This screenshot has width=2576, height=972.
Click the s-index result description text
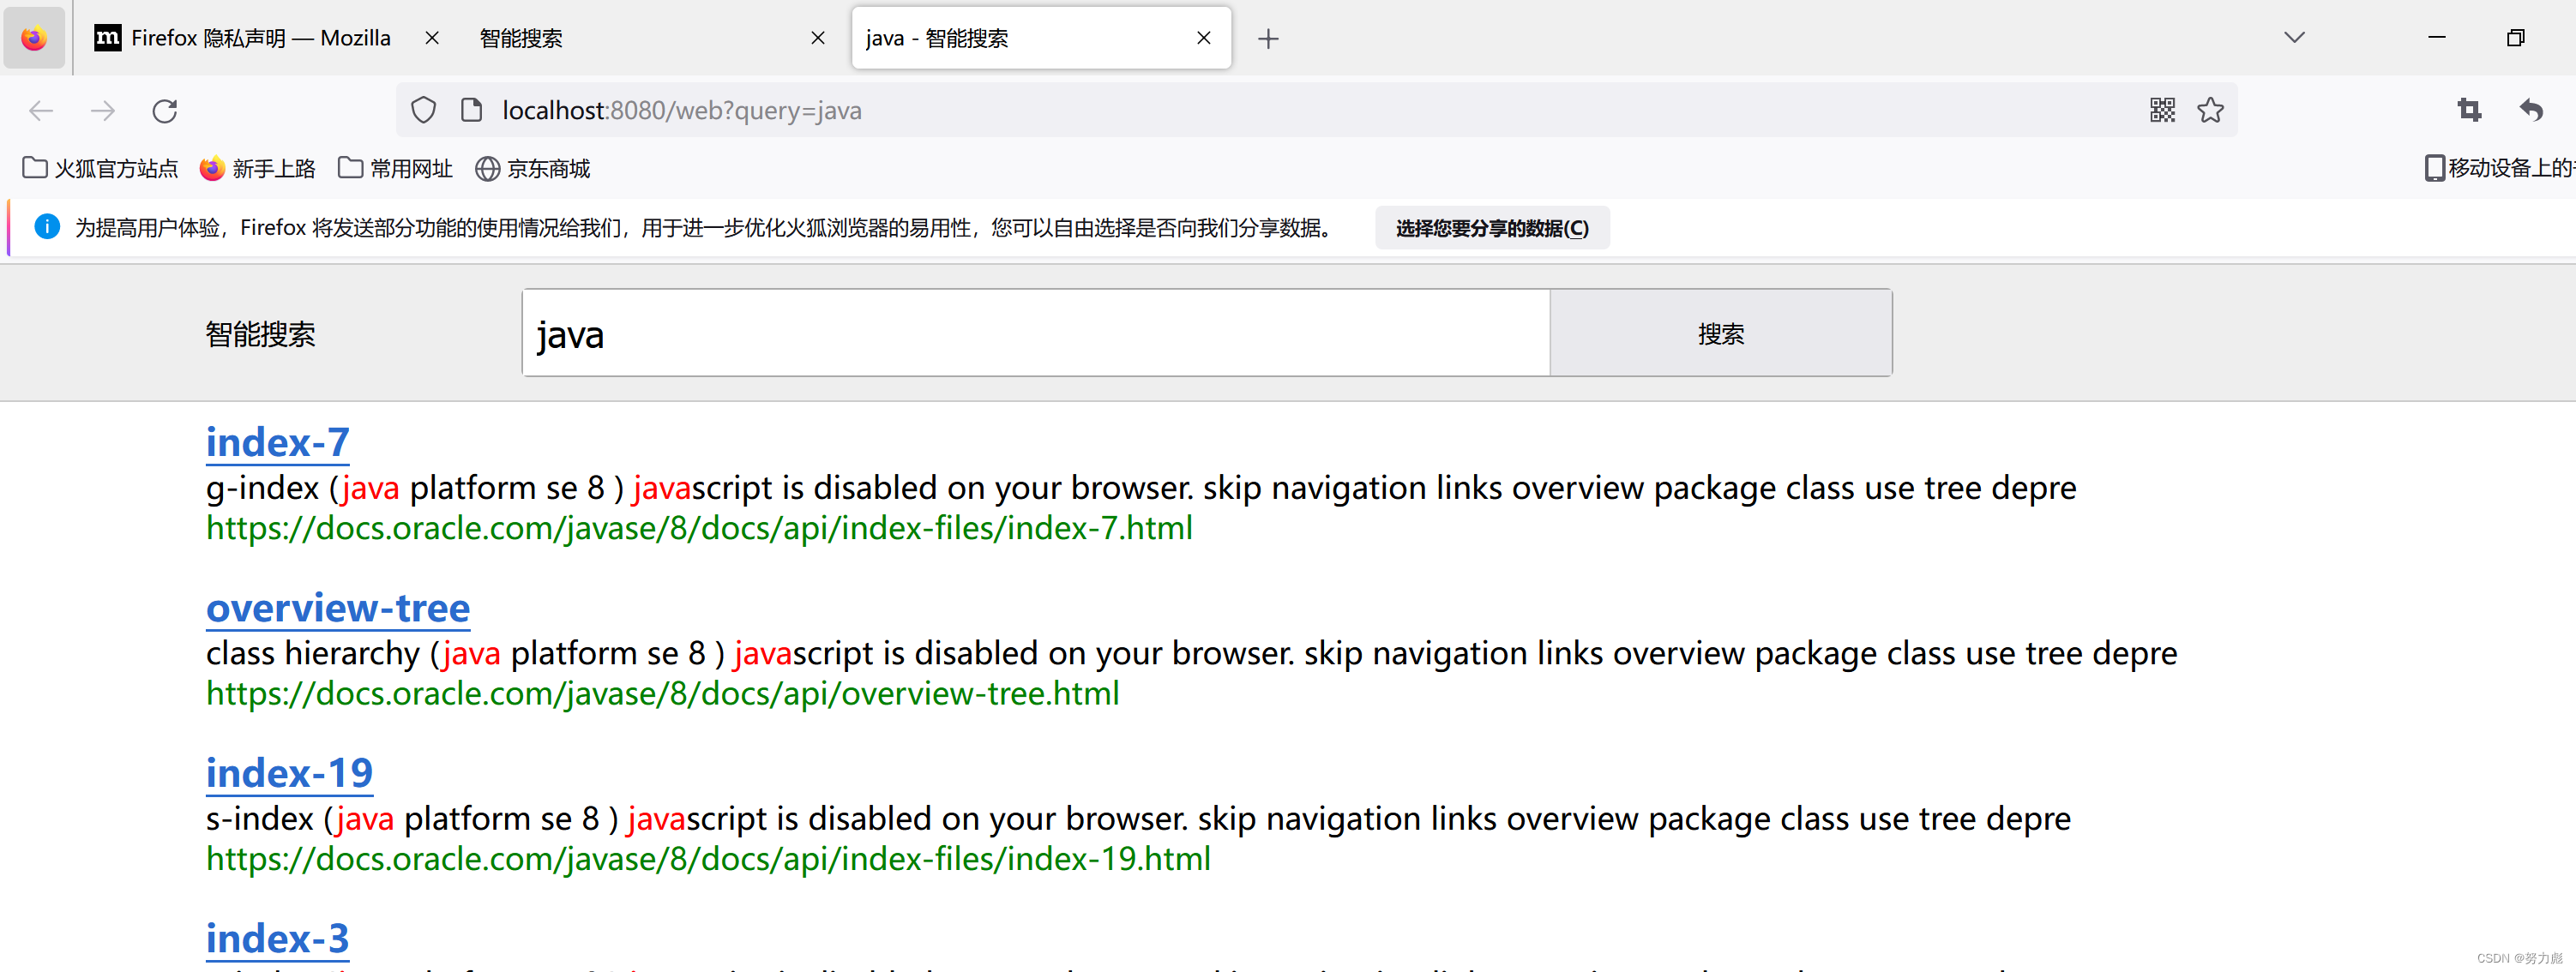[1138, 818]
